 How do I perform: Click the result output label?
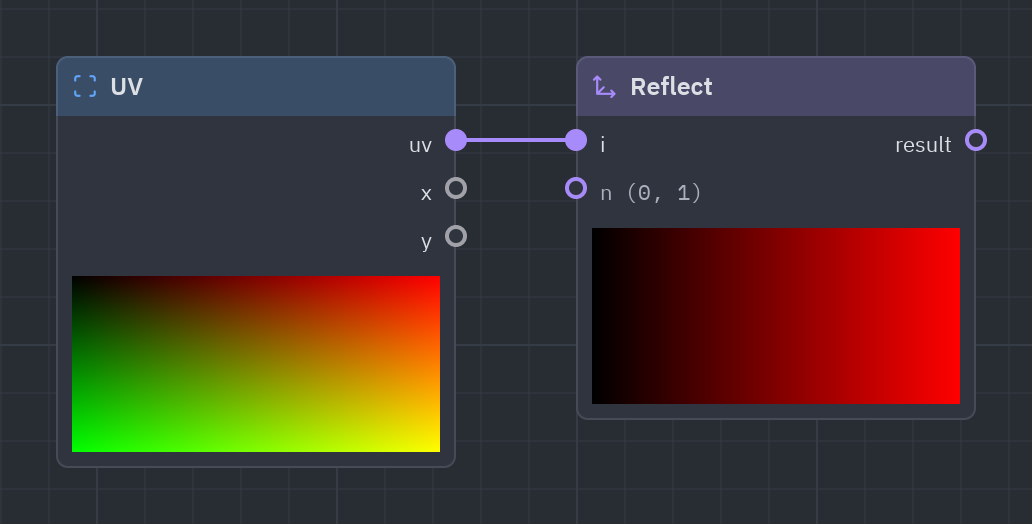point(923,145)
